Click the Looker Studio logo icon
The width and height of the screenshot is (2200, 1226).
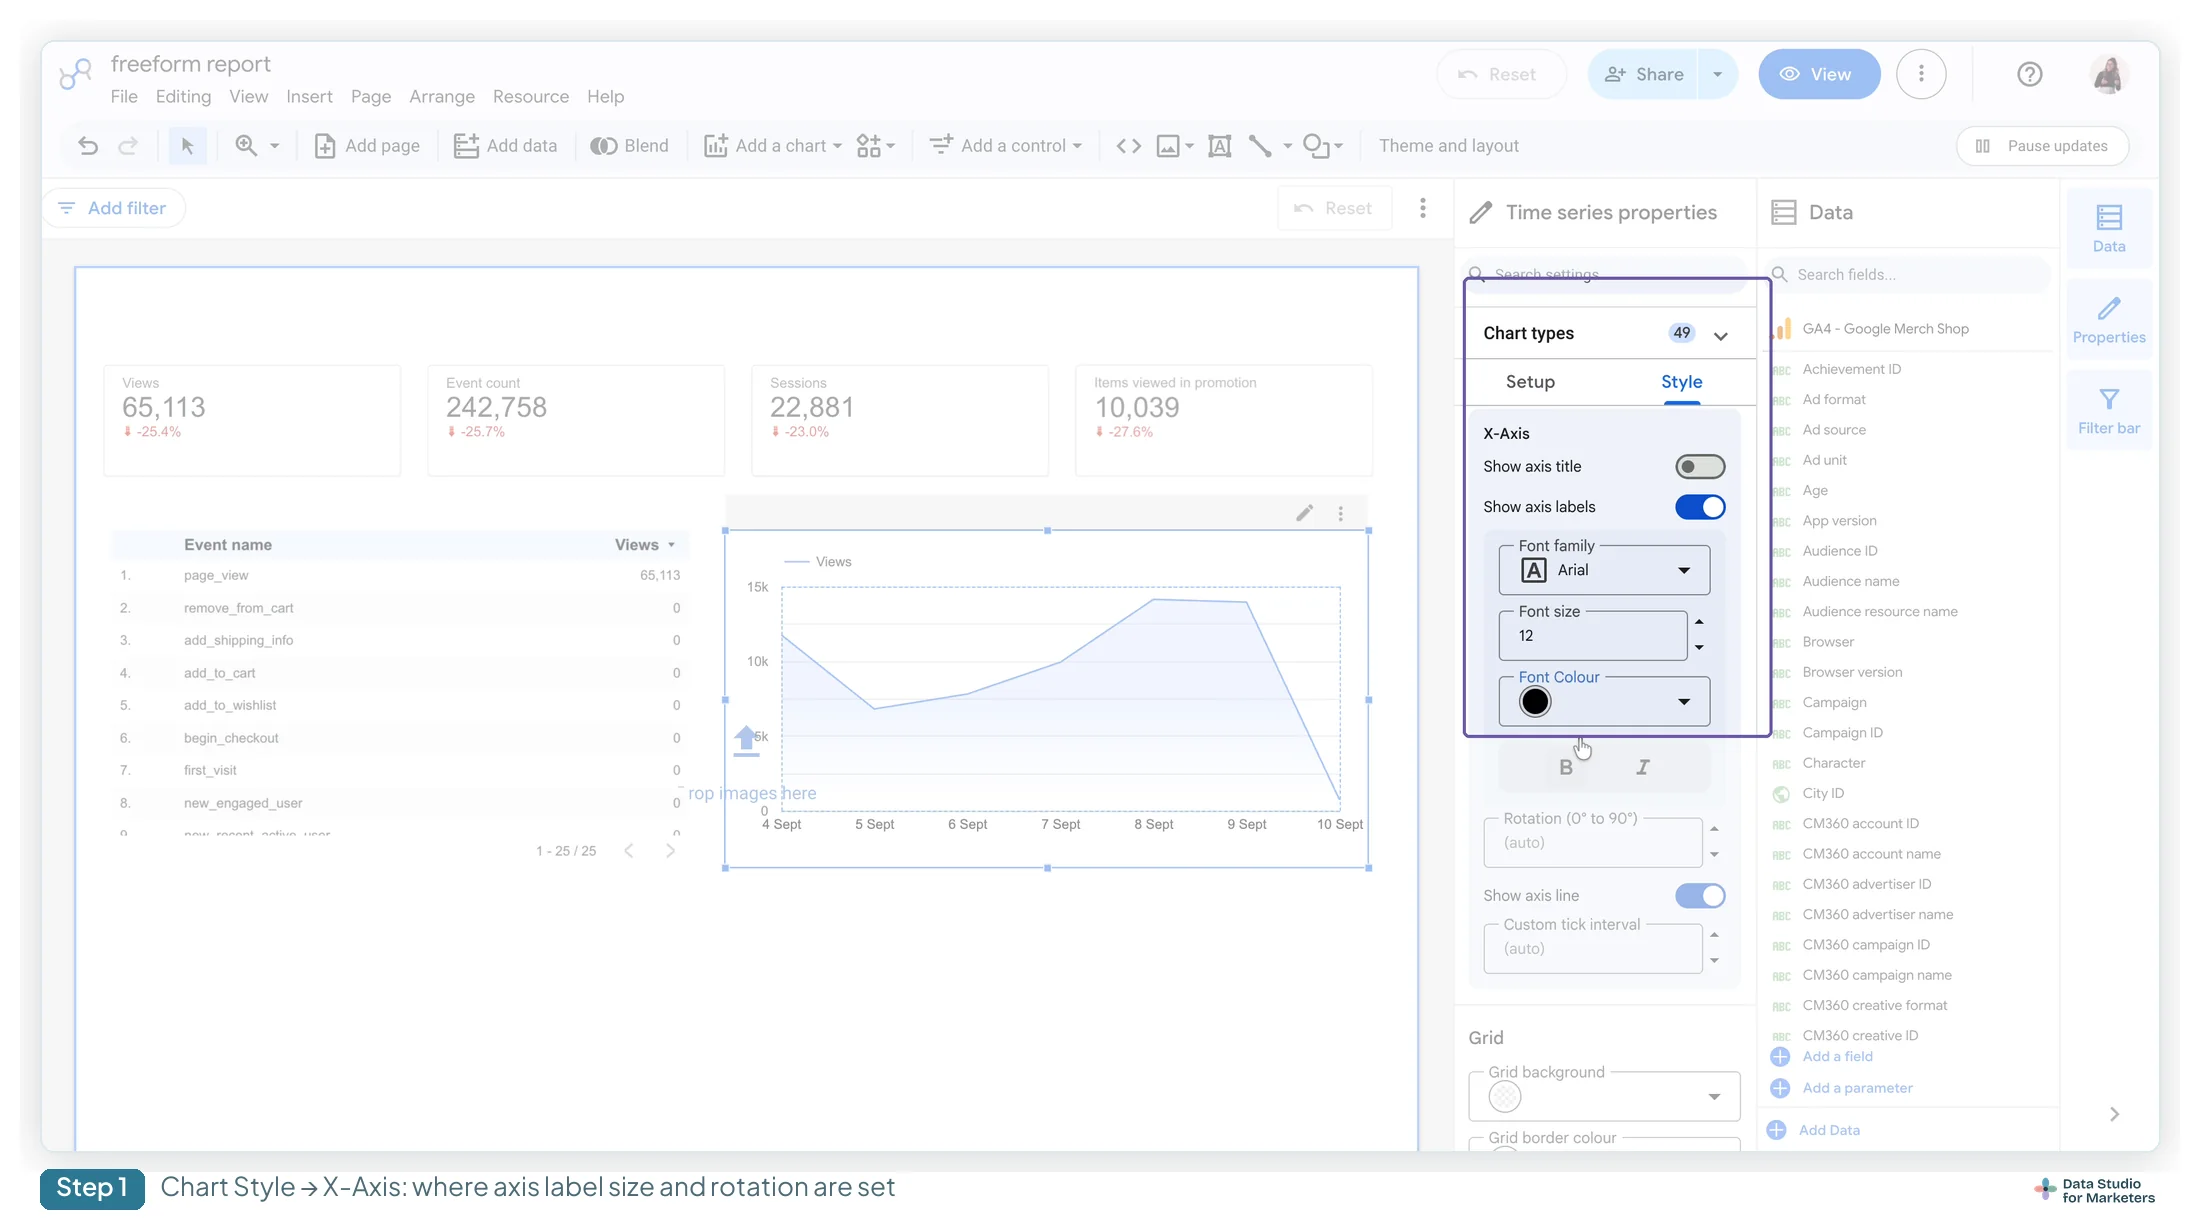75,74
